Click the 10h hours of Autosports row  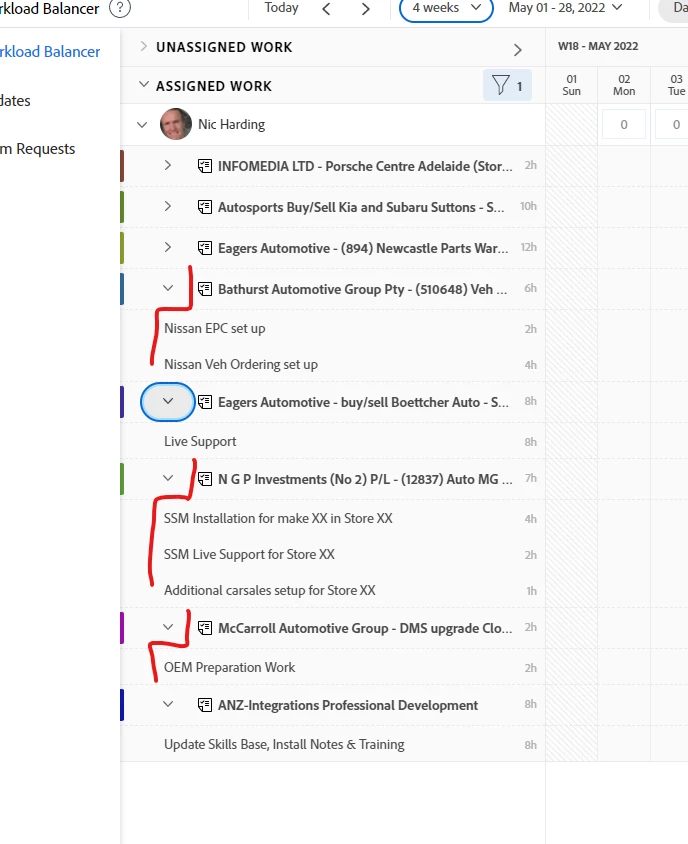tap(528, 206)
